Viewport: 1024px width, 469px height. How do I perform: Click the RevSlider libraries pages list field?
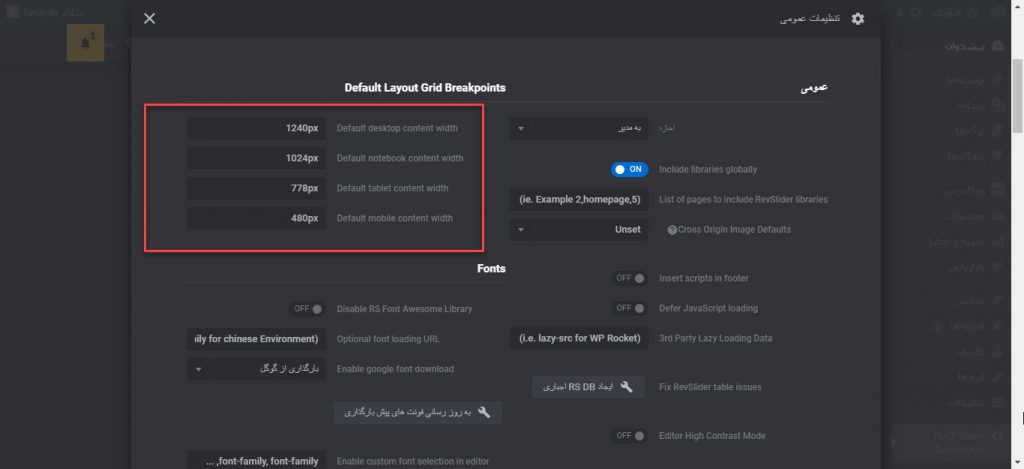pos(579,199)
